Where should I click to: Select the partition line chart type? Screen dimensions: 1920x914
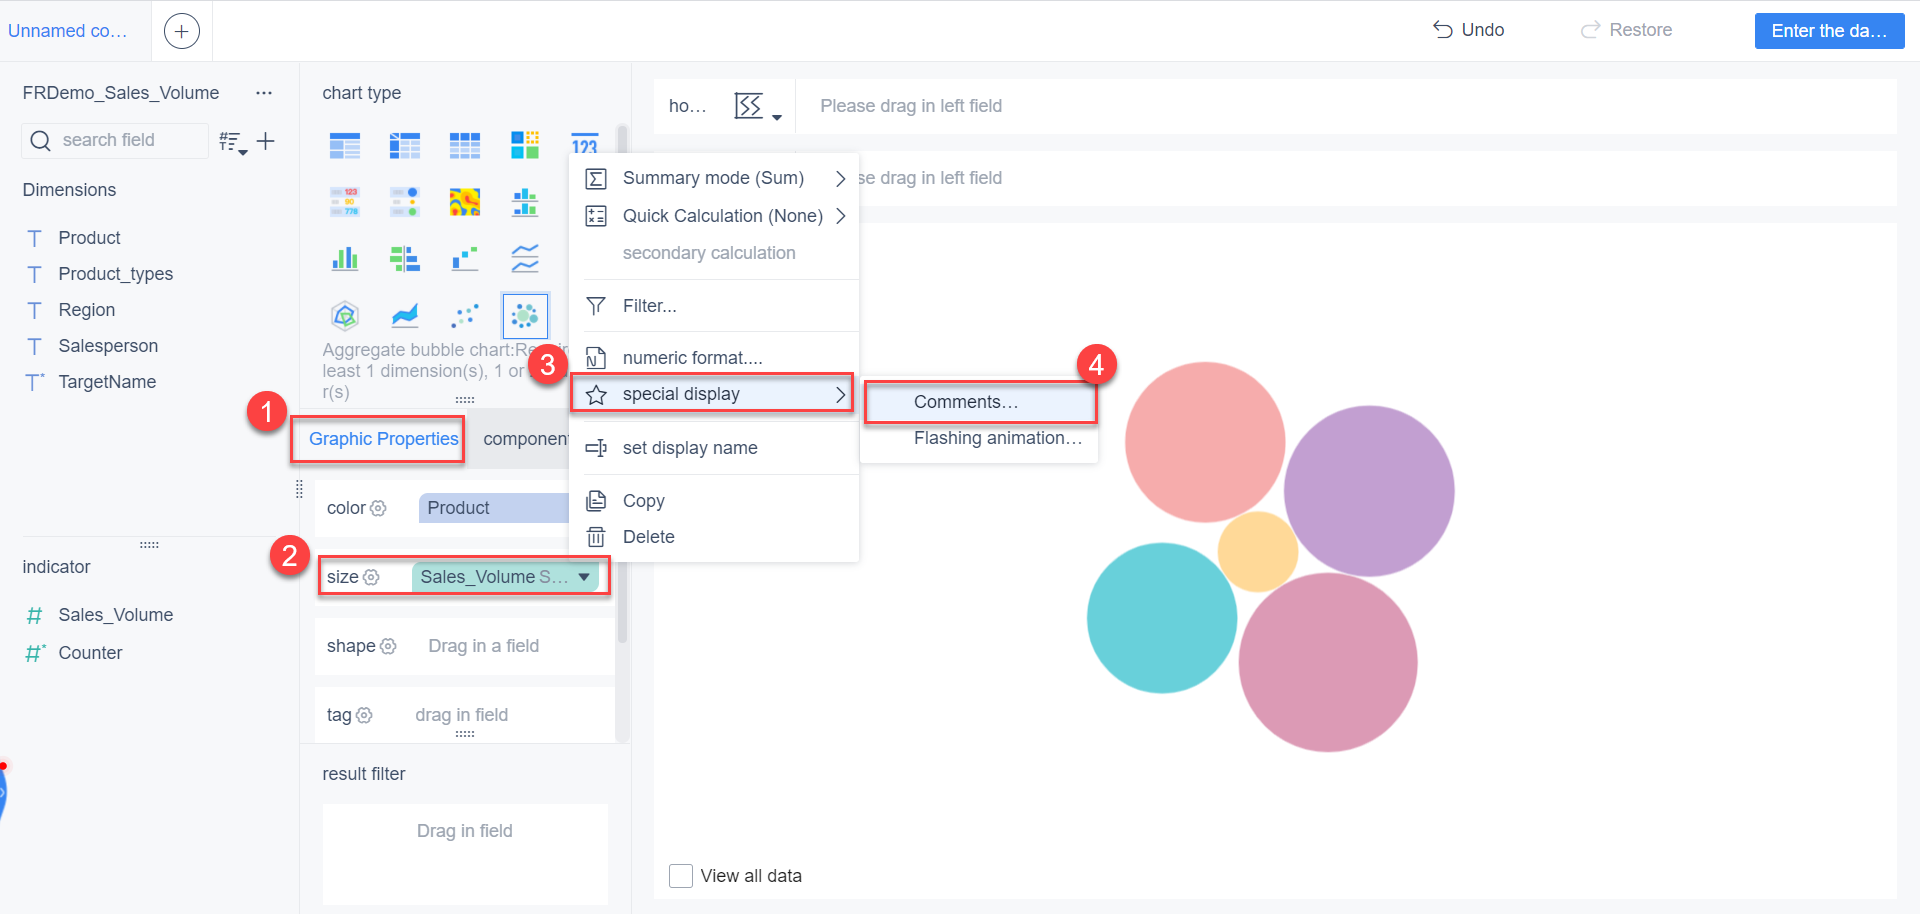click(525, 259)
